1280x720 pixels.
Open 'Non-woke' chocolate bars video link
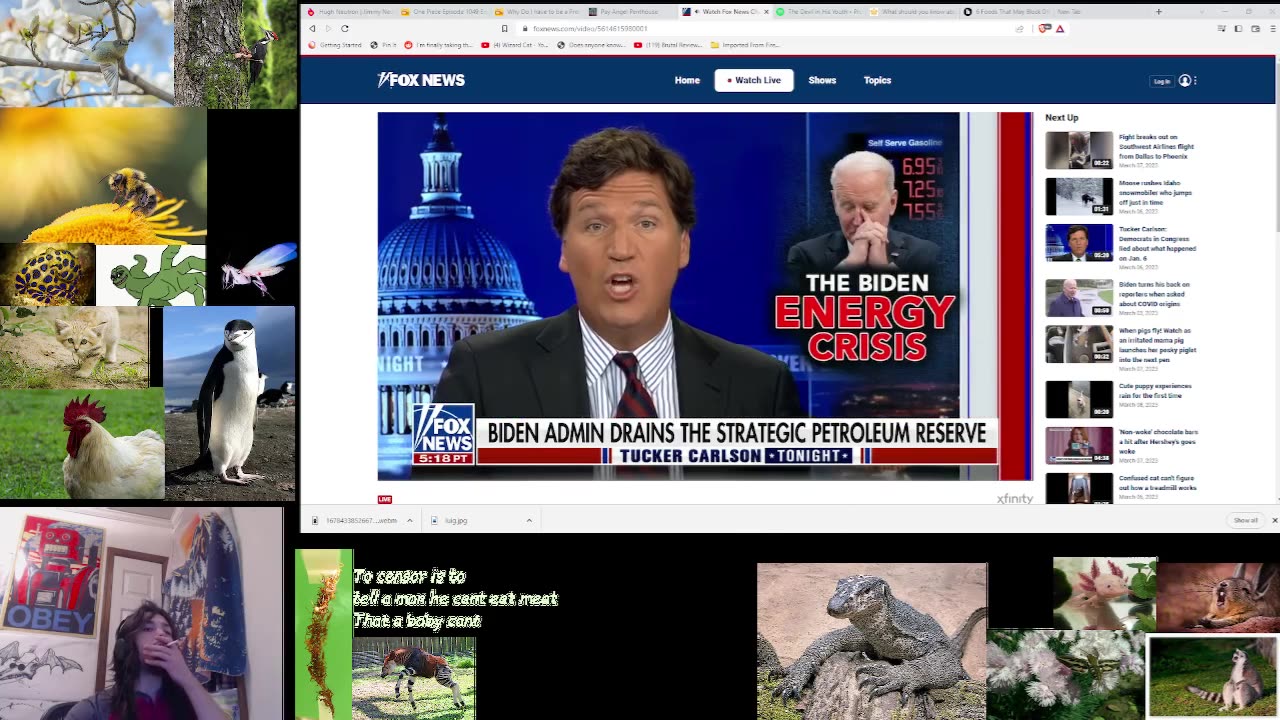pos(1158,441)
